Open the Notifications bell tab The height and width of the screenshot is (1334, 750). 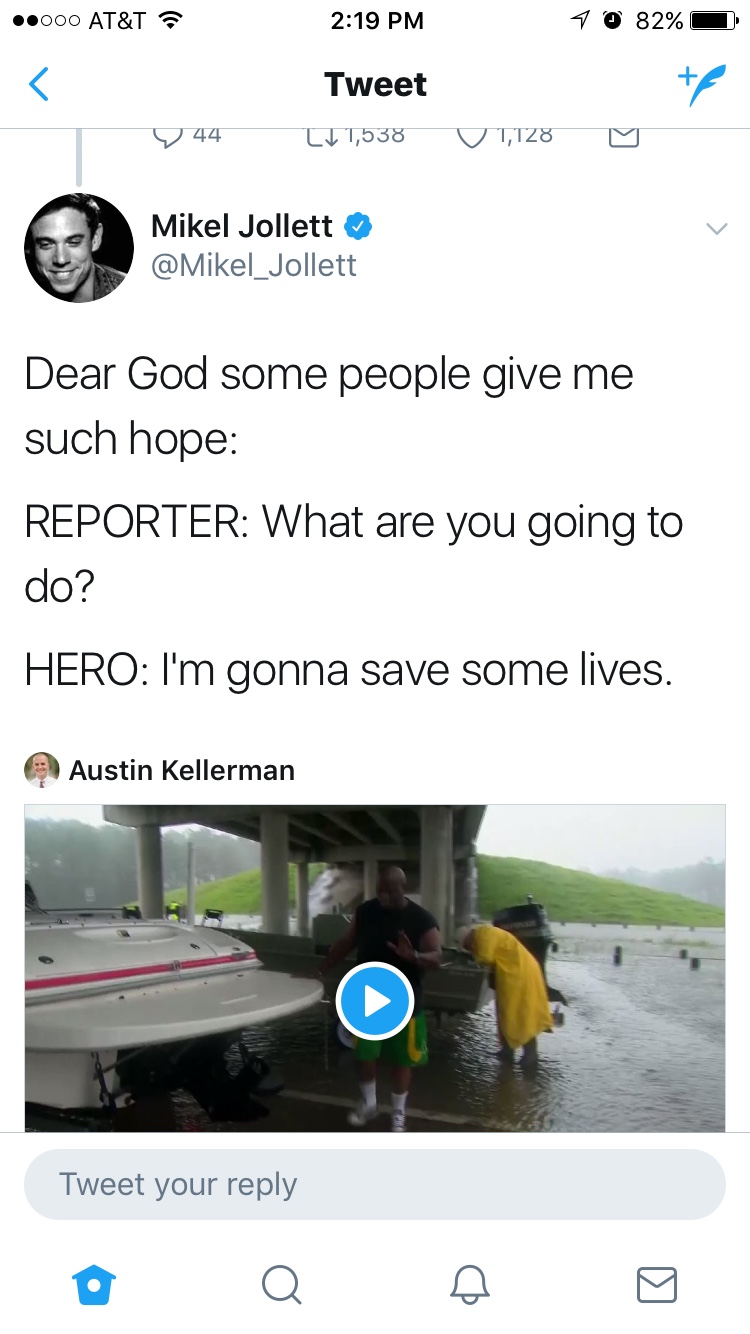coord(469,1284)
